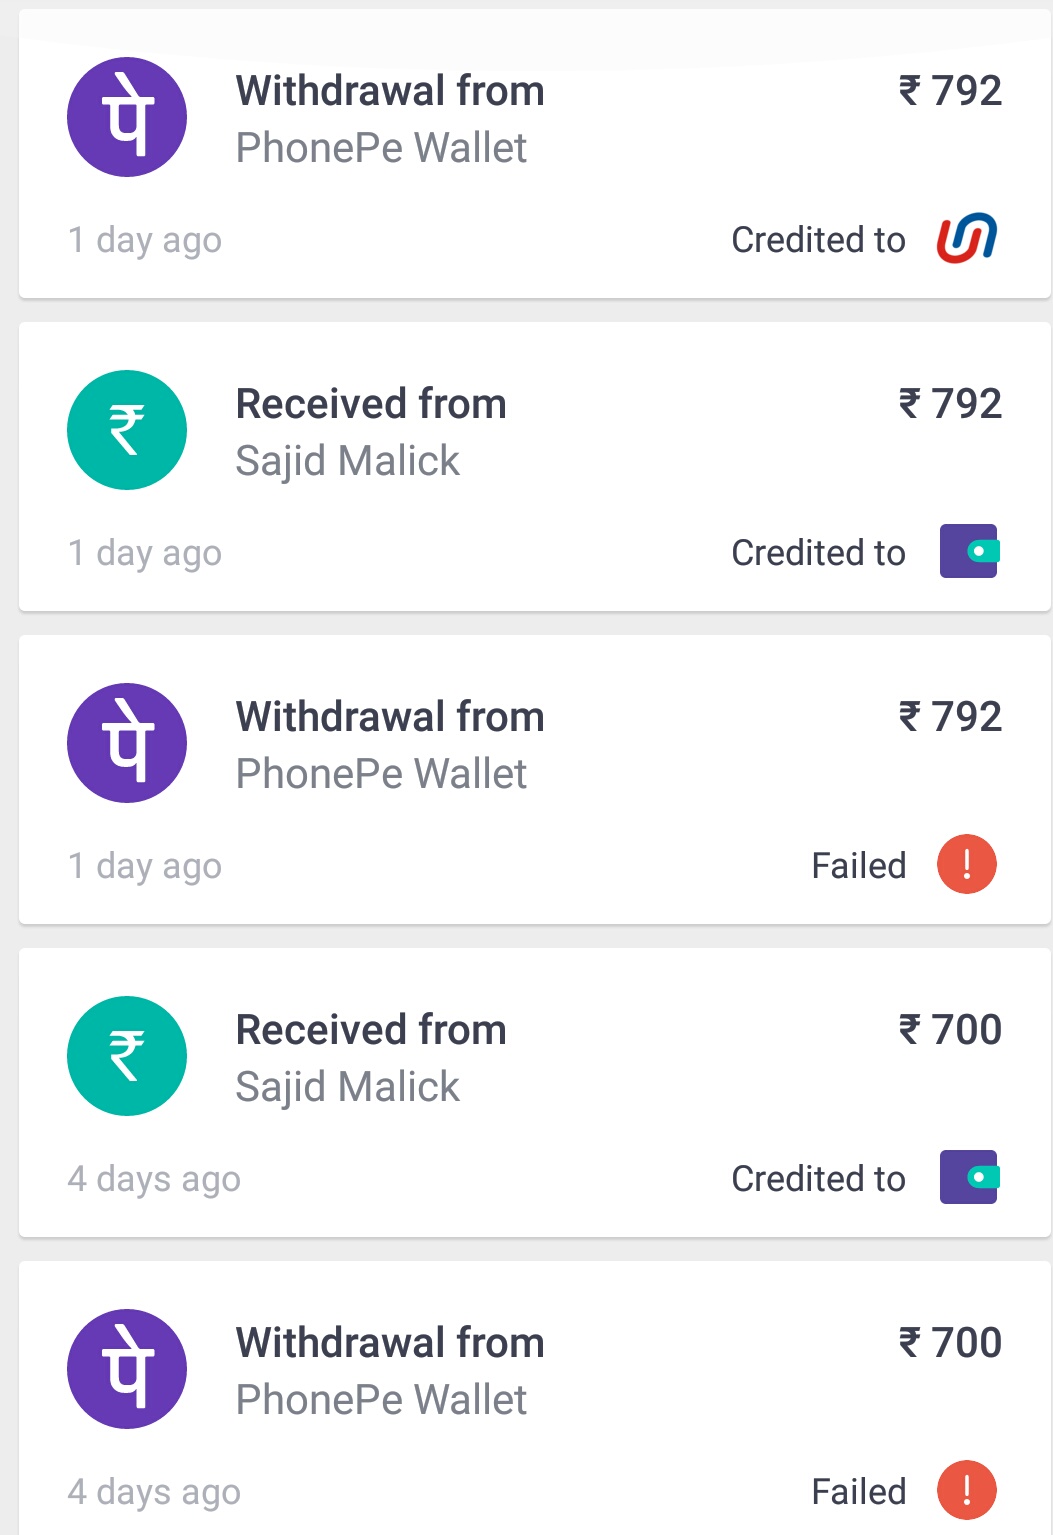Tap the wallet icon on the ₹700 received transaction
The height and width of the screenshot is (1535, 1053).
969,1177
